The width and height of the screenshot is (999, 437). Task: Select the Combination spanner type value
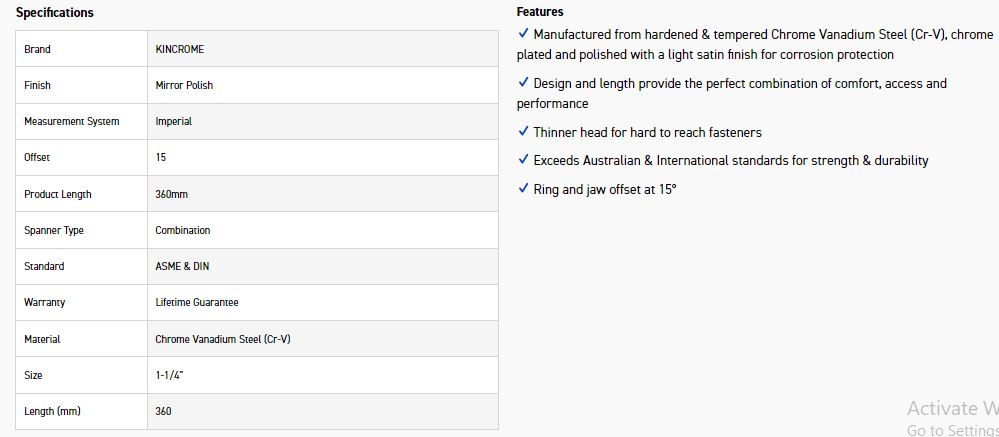(183, 230)
